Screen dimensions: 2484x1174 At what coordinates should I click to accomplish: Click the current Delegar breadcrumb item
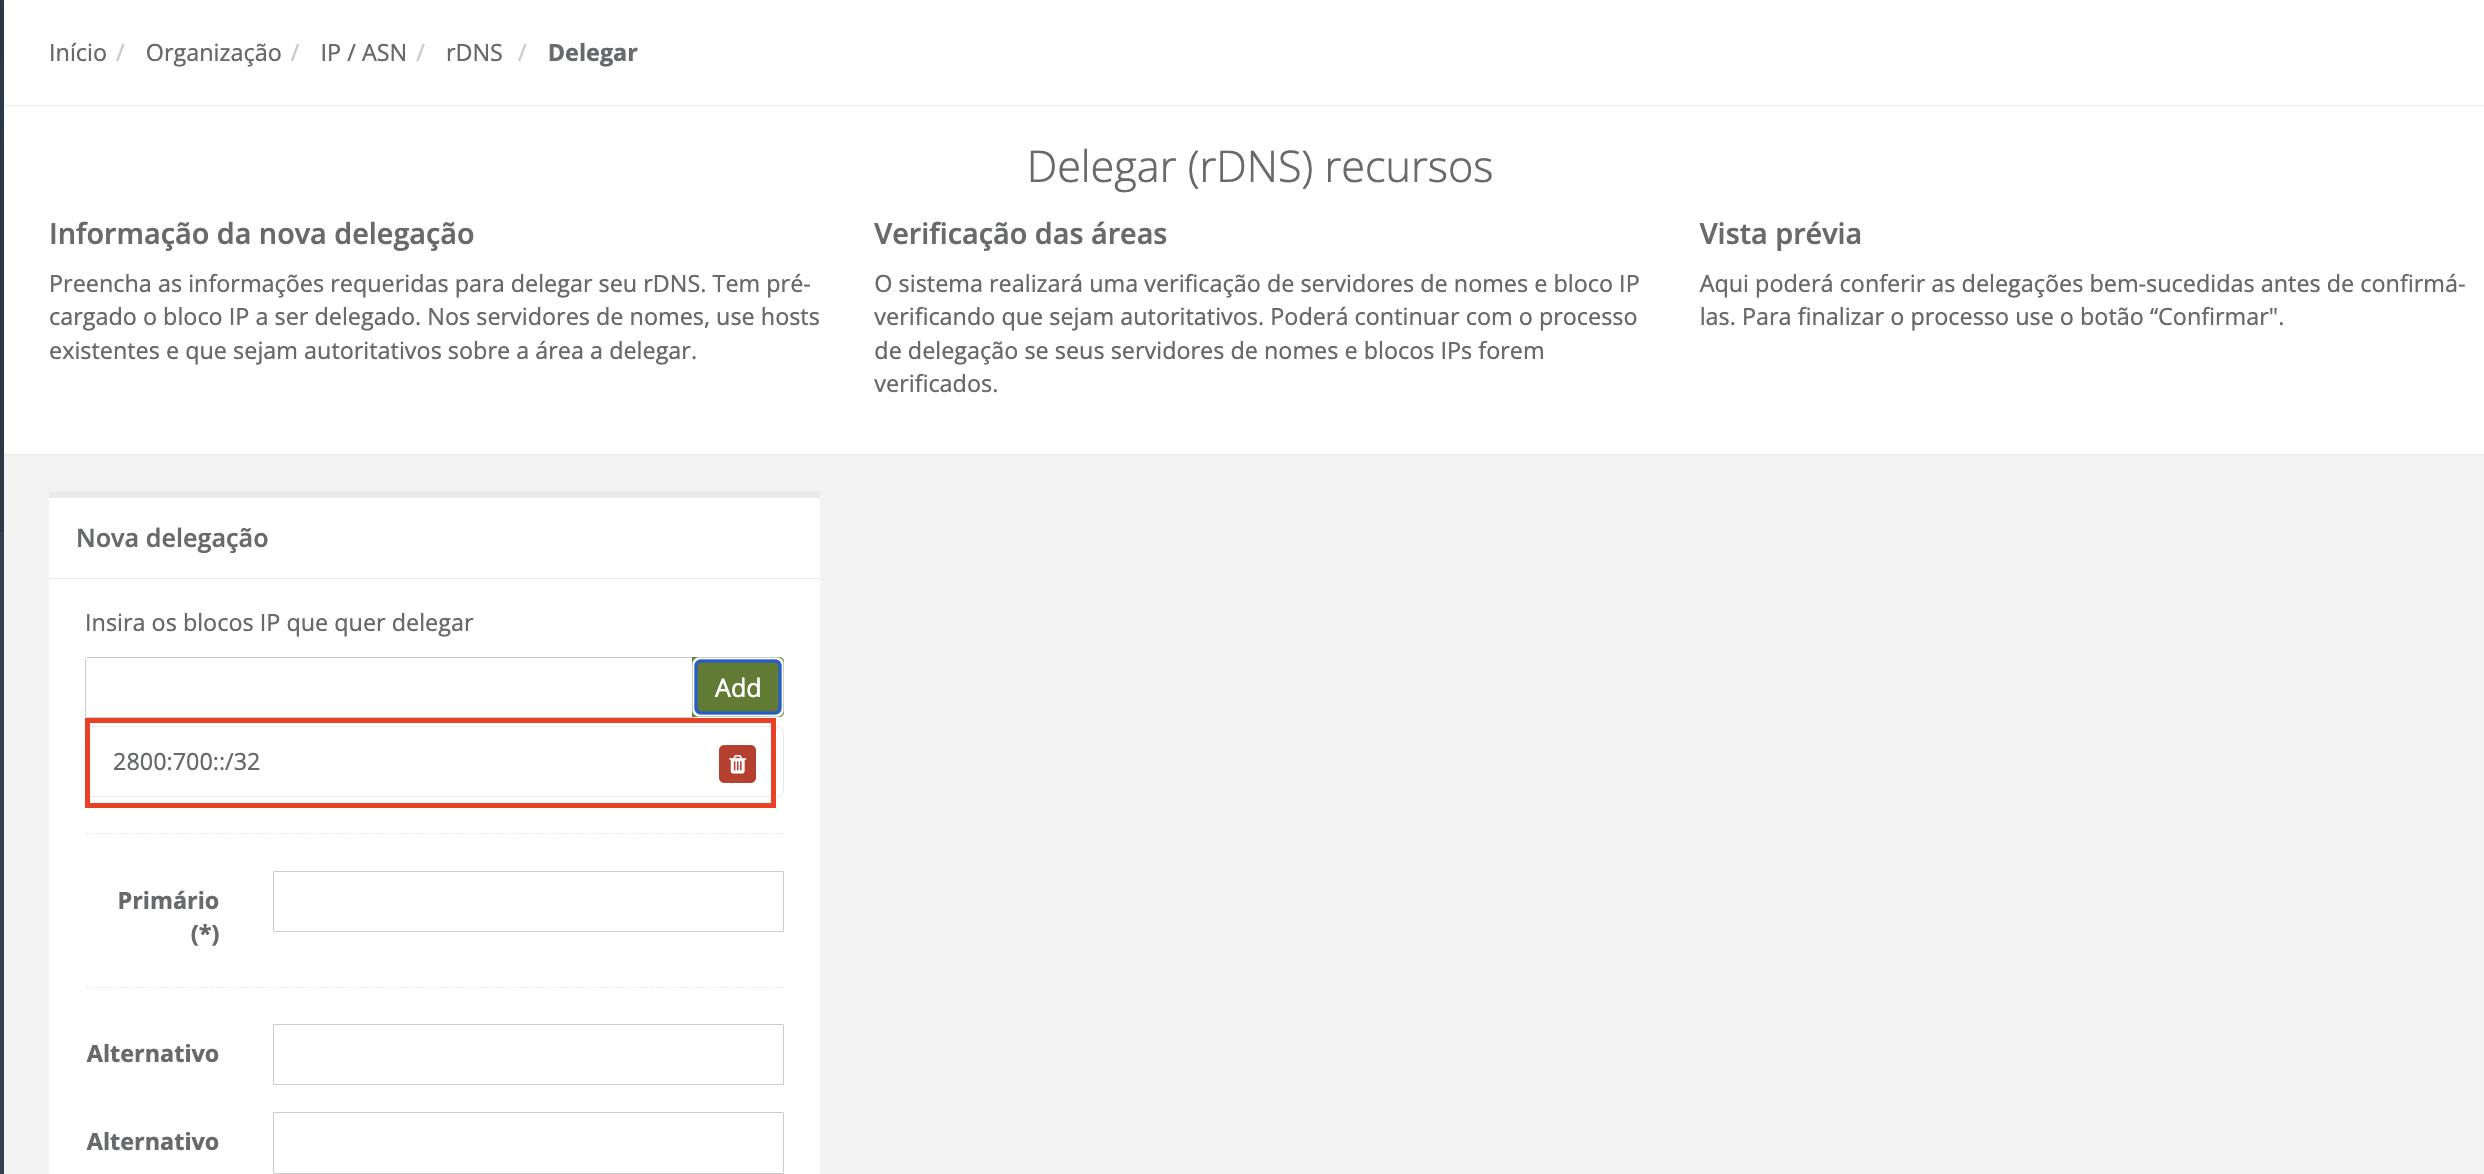tap(592, 53)
